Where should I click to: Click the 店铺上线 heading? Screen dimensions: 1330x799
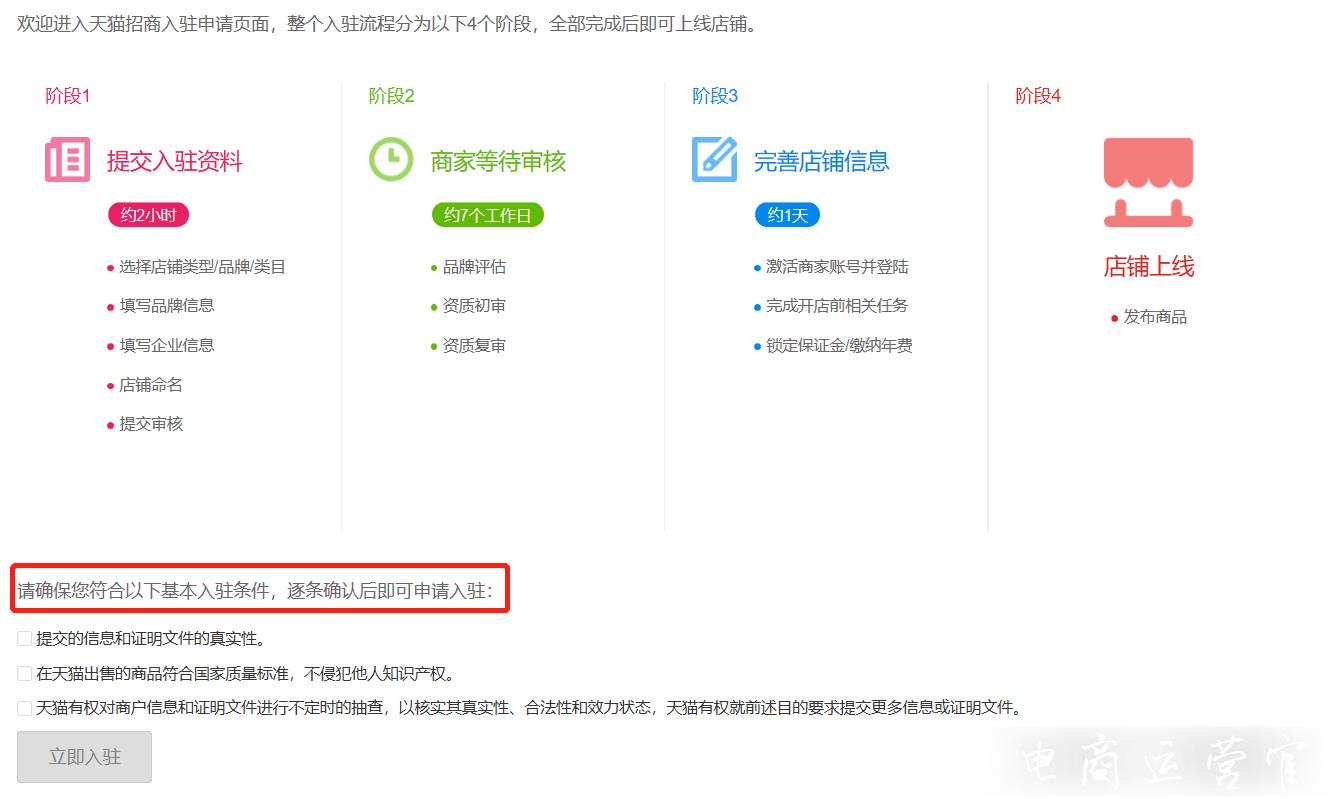tap(1149, 266)
